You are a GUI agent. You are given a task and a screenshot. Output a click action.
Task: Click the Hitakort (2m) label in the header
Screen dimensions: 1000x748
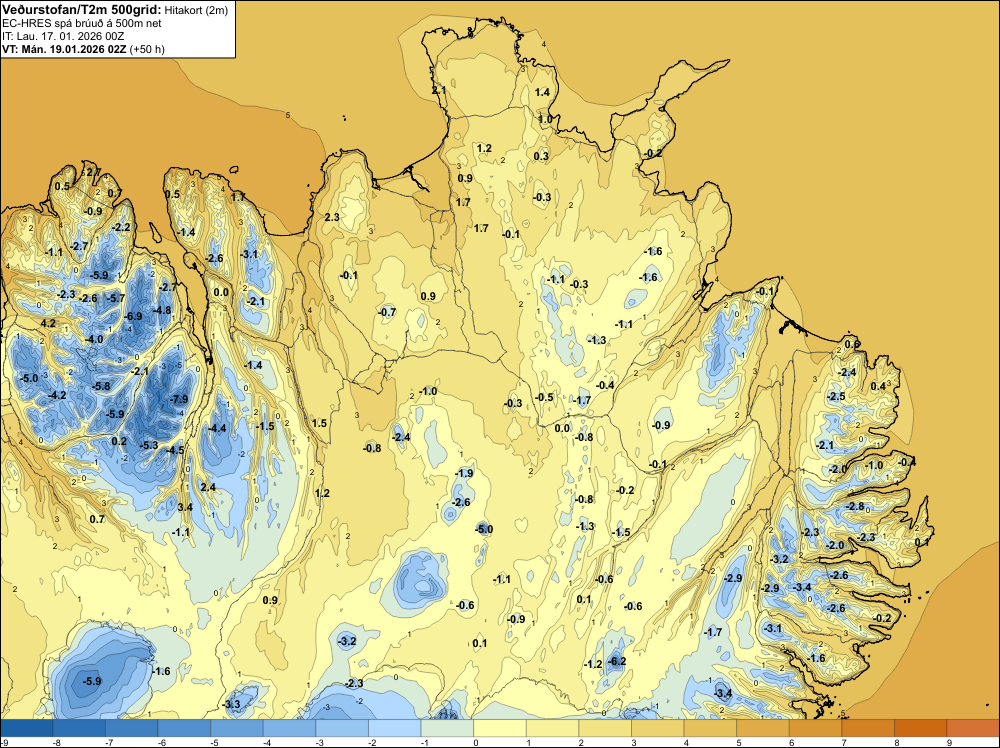point(196,10)
